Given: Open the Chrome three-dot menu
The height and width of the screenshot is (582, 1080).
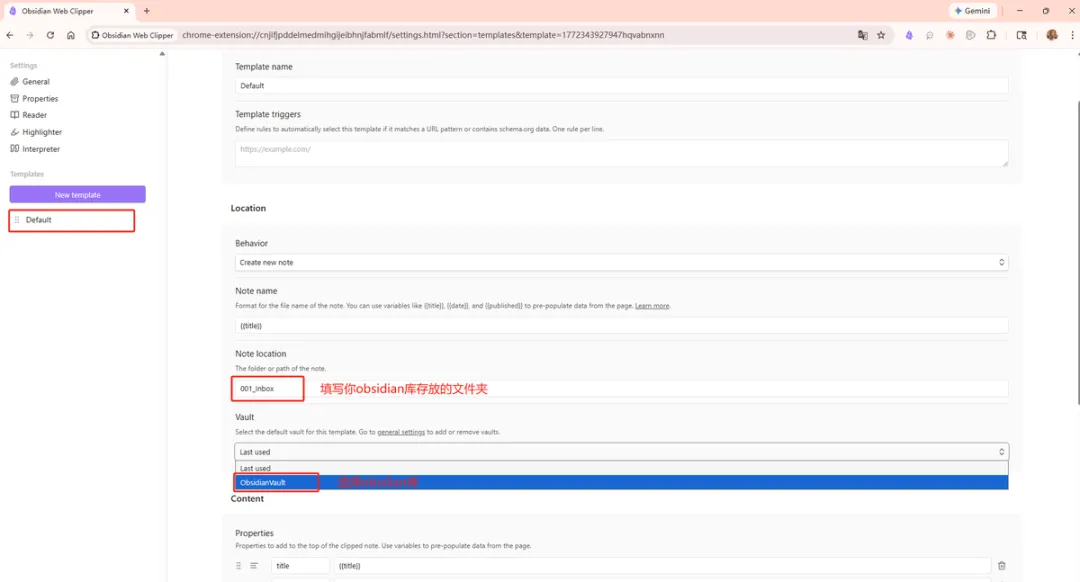Looking at the screenshot, I should coord(1071,35).
